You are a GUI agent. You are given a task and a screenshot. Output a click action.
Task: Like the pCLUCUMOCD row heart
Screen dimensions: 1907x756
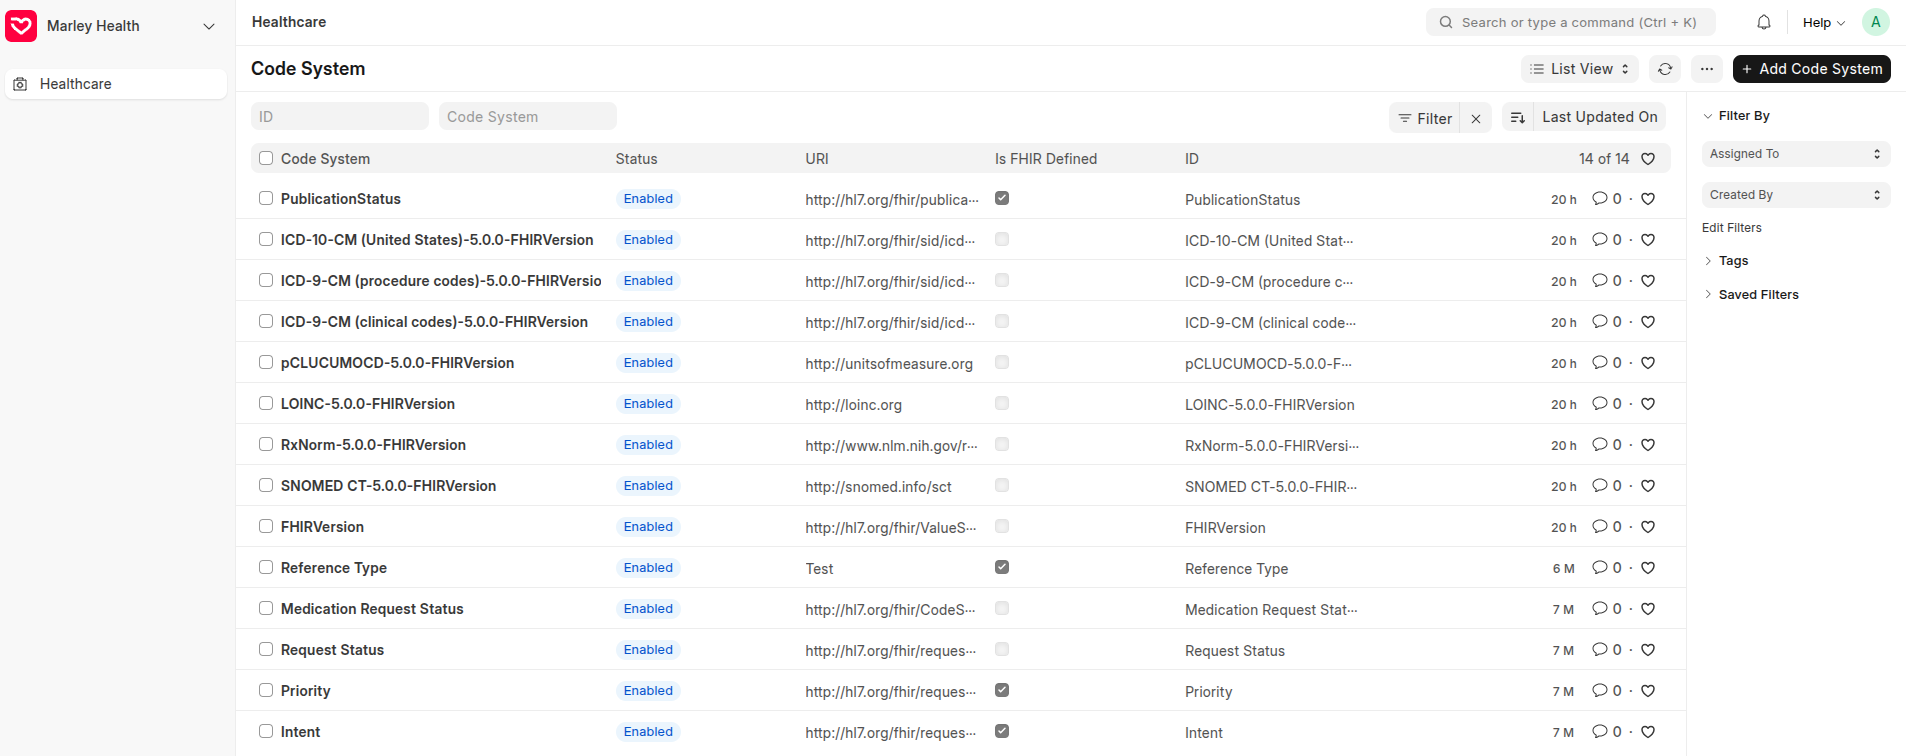[1648, 363]
